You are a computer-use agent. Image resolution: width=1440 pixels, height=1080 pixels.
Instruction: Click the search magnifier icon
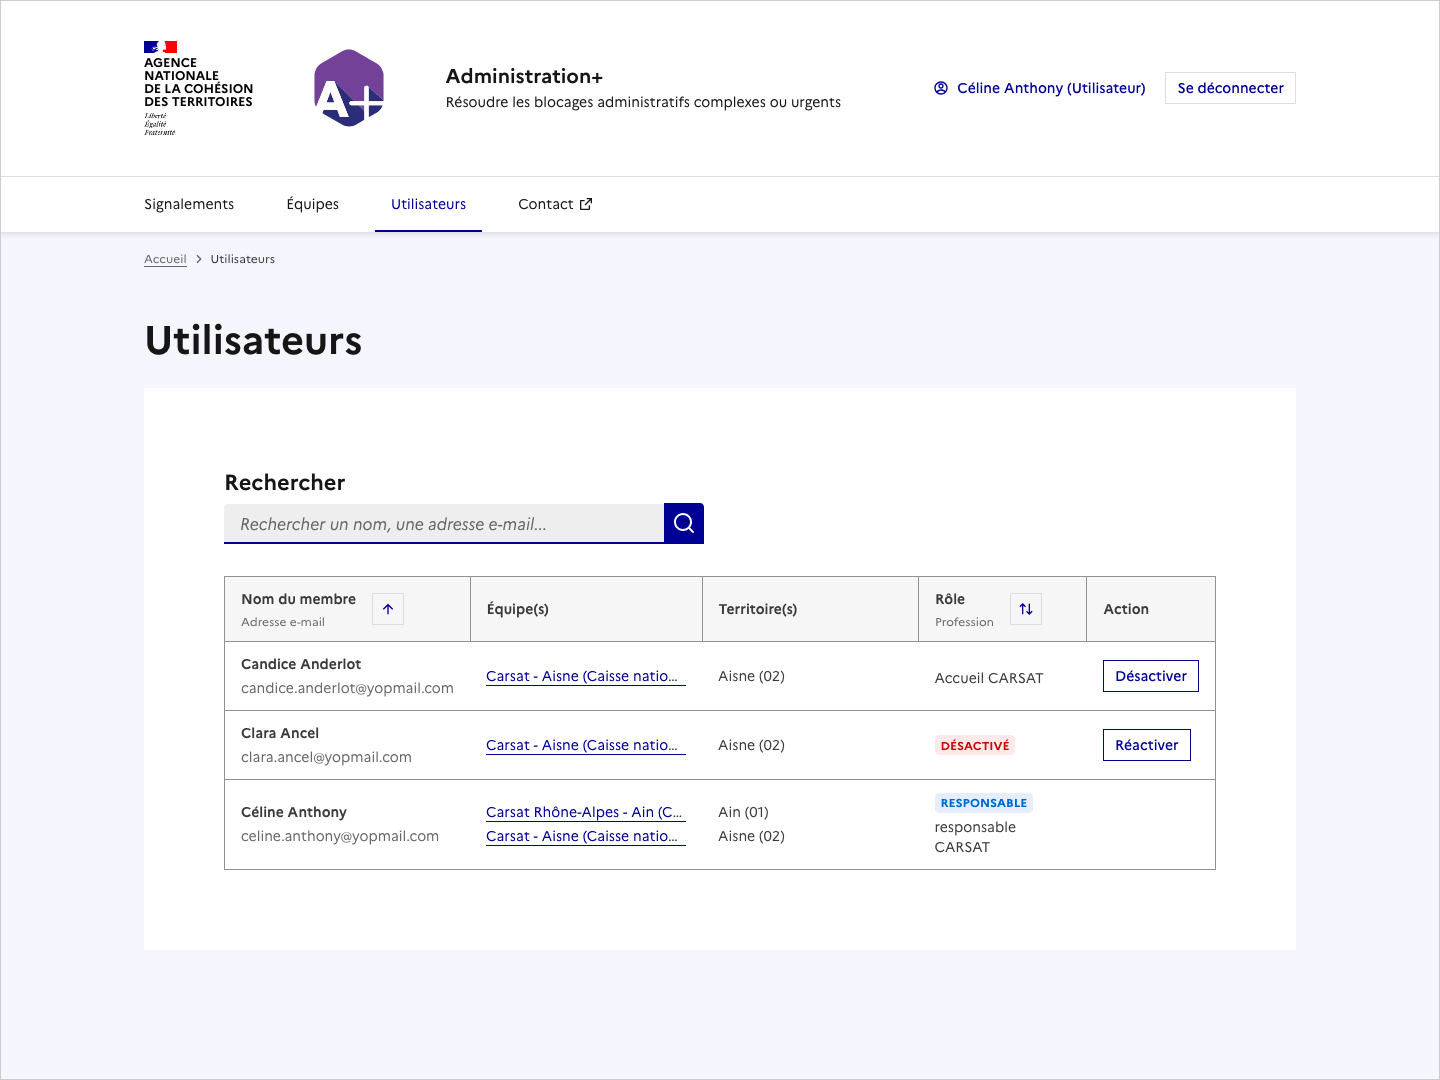point(683,523)
